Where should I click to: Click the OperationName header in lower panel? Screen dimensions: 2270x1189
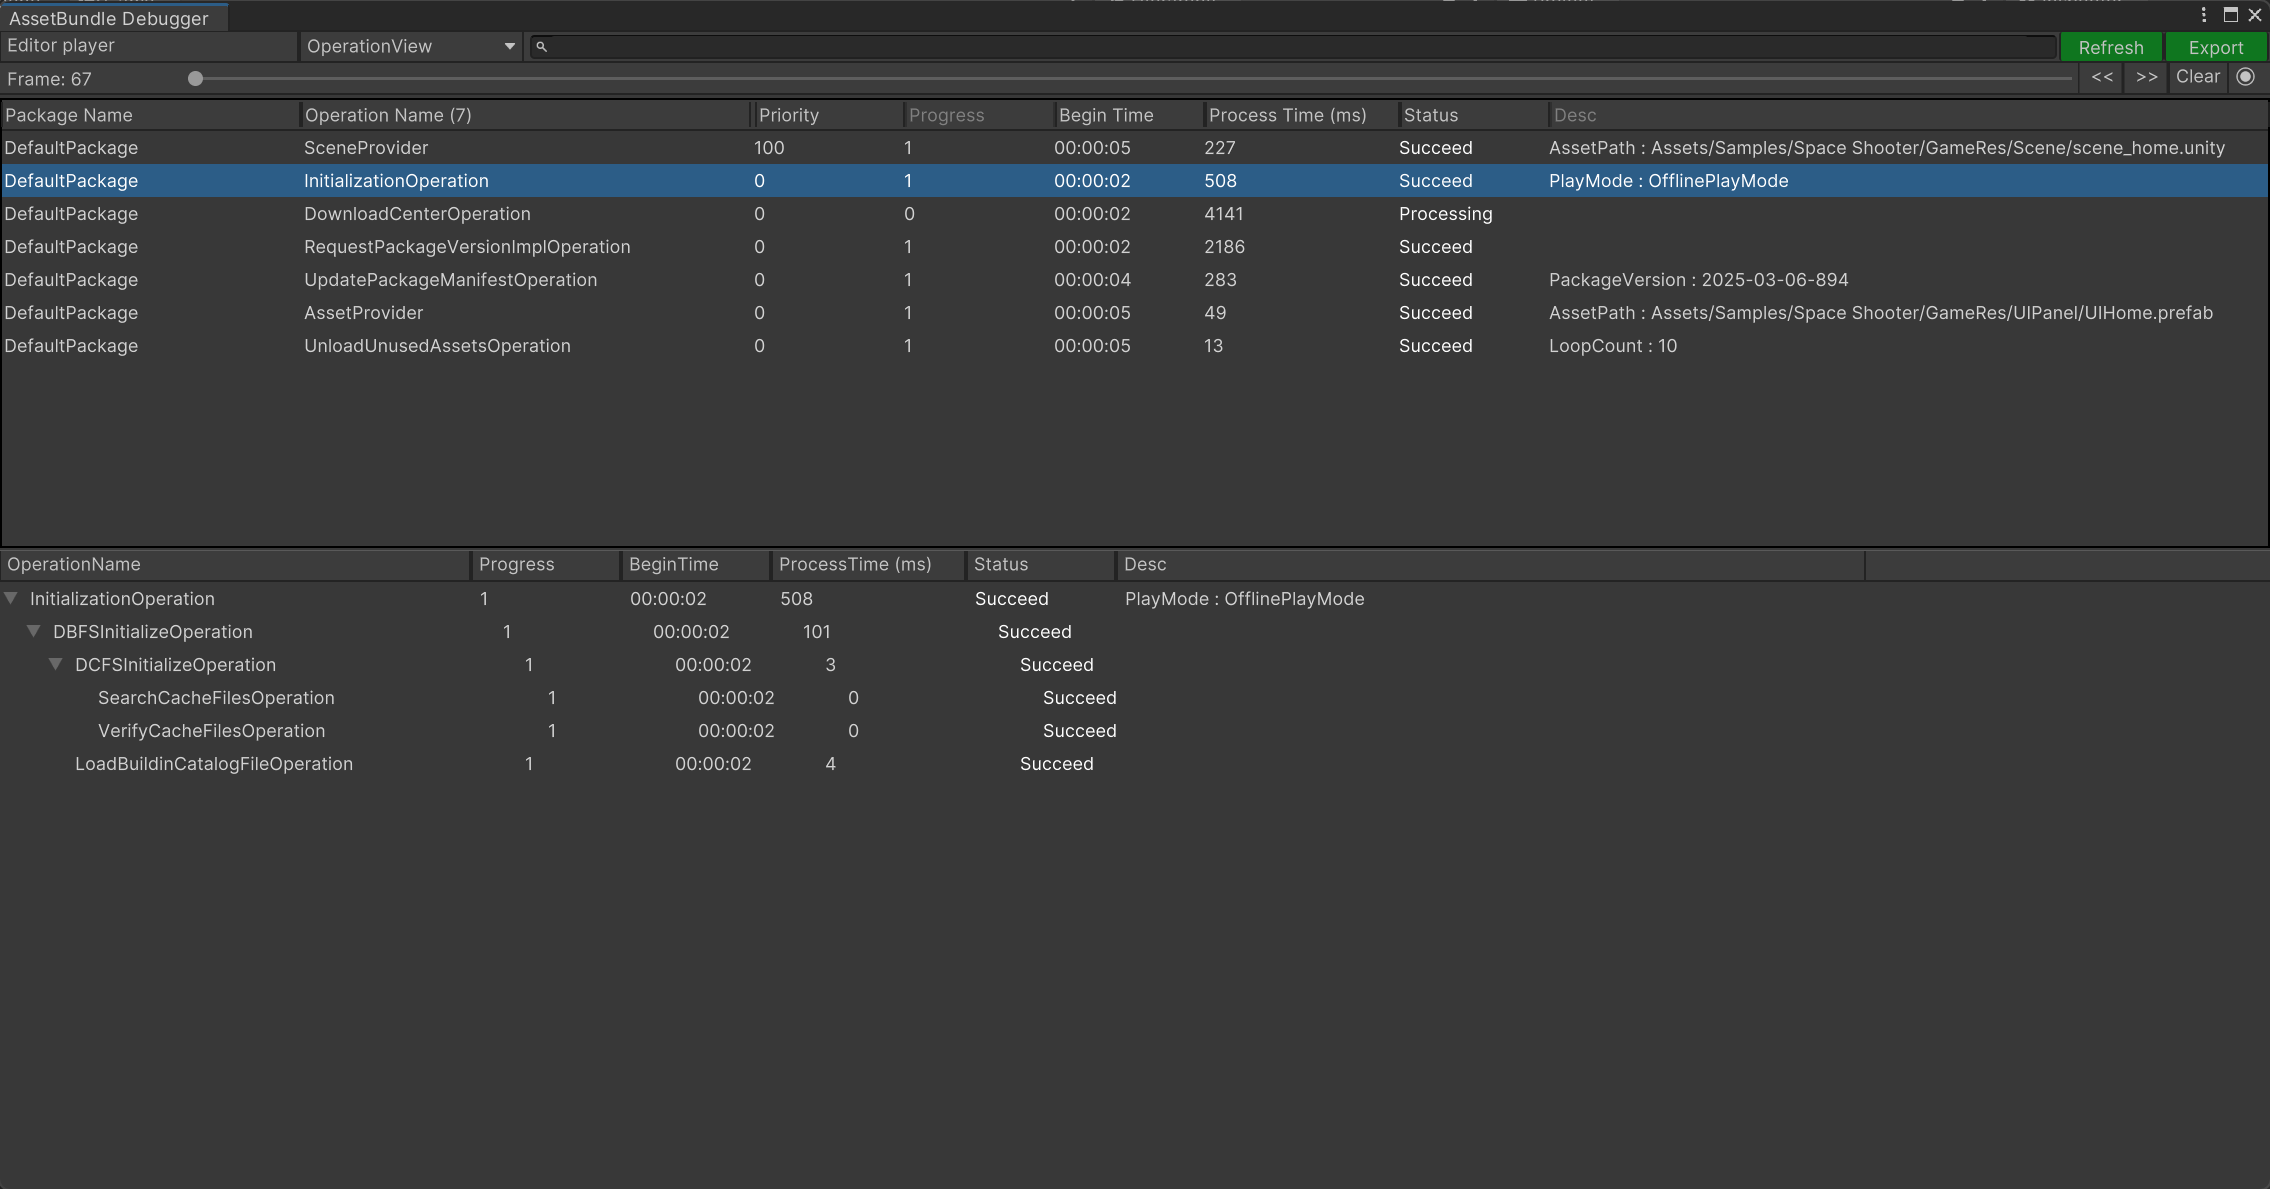pyautogui.click(x=236, y=564)
